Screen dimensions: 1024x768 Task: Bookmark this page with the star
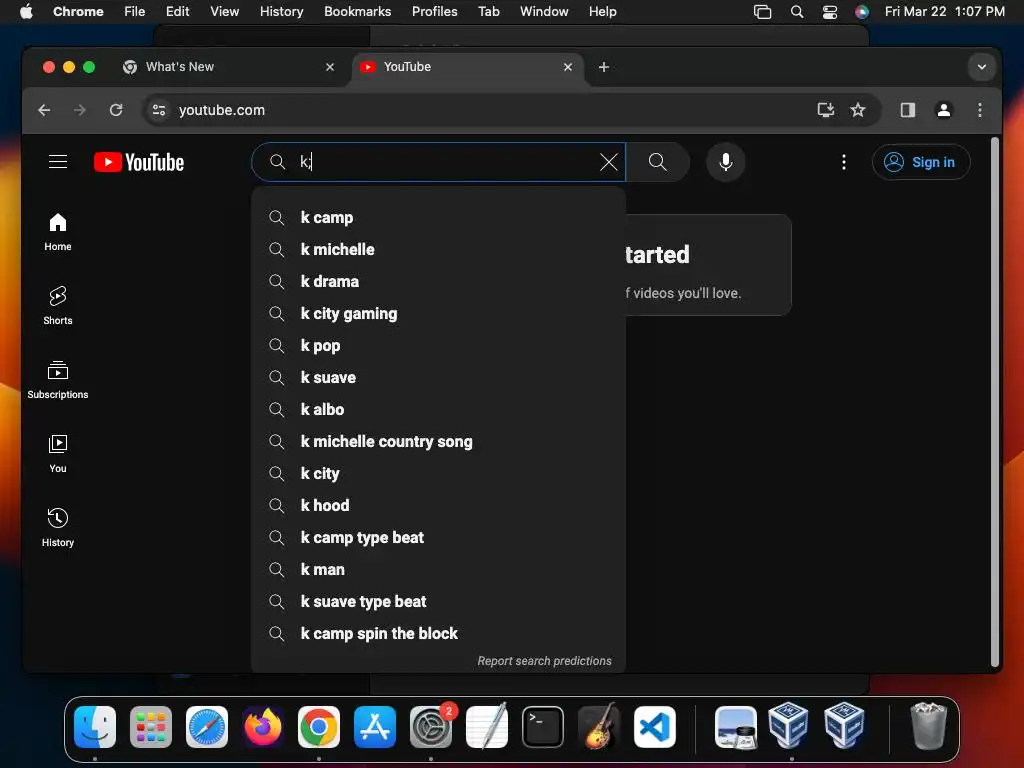point(858,110)
